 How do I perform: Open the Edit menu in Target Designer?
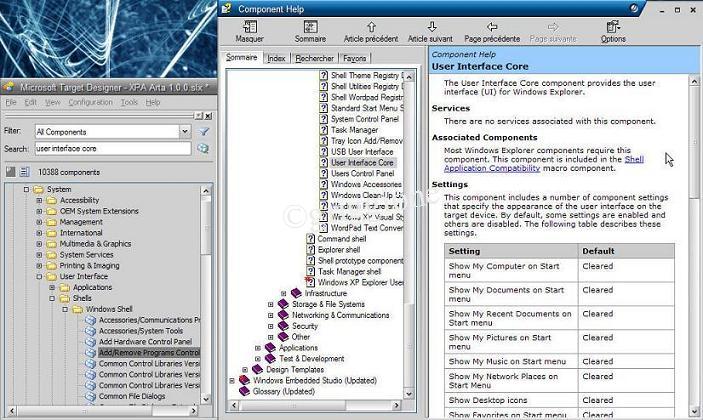[30, 102]
